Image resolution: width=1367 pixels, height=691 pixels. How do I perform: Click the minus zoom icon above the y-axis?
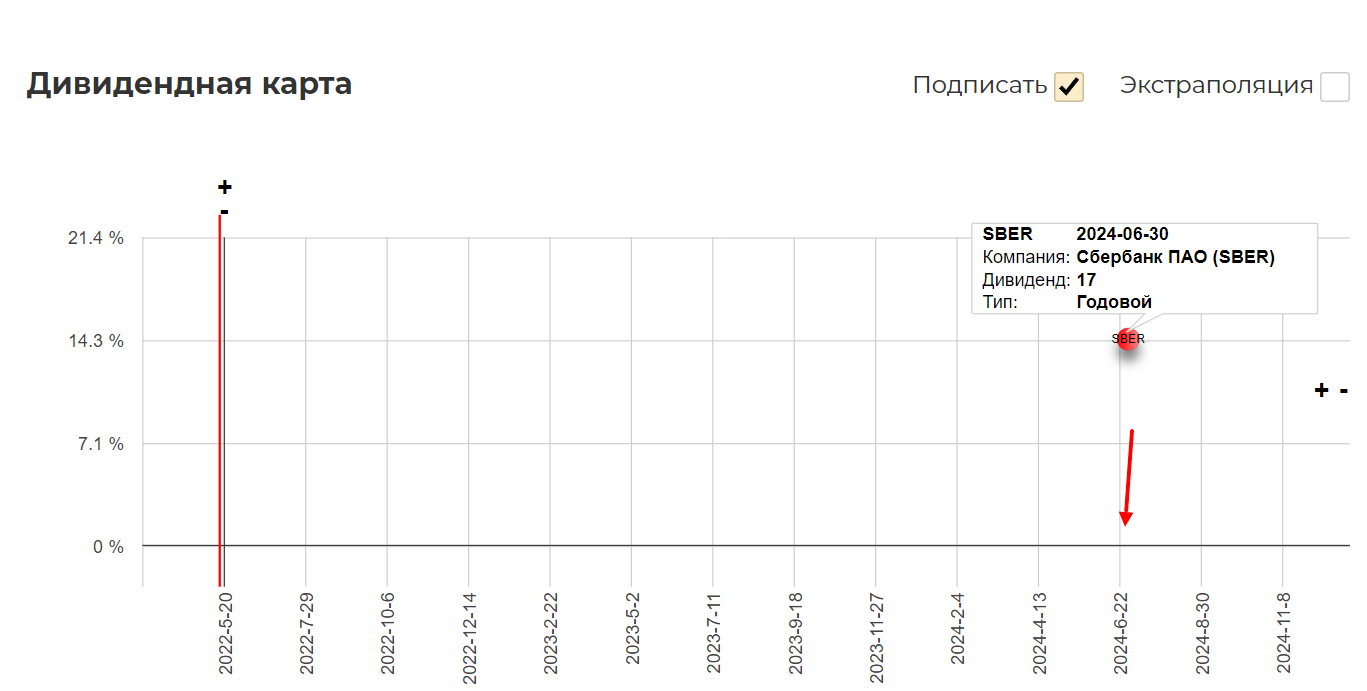point(225,211)
